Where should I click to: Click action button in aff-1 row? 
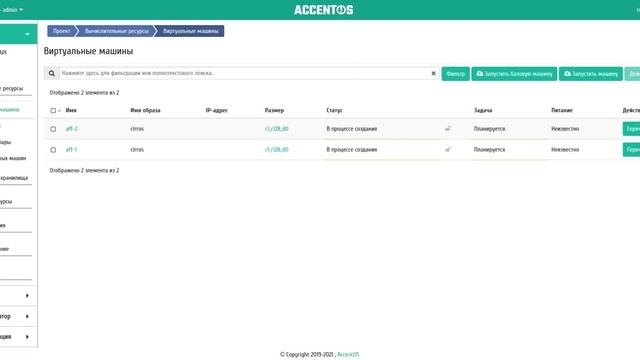click(631, 149)
